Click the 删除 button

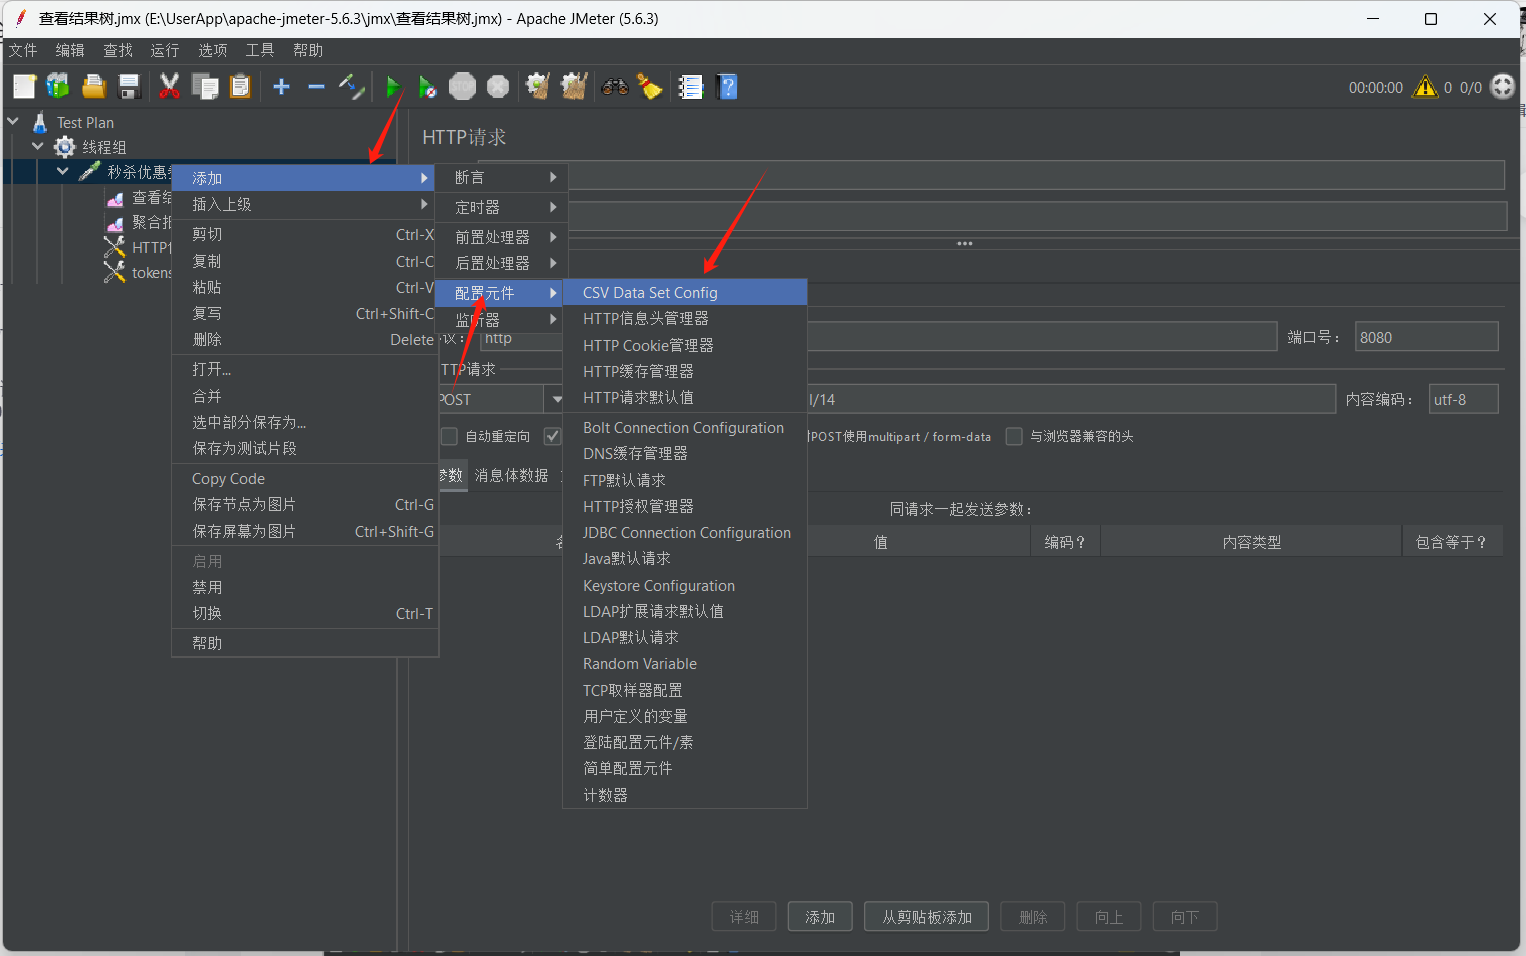tap(1032, 917)
